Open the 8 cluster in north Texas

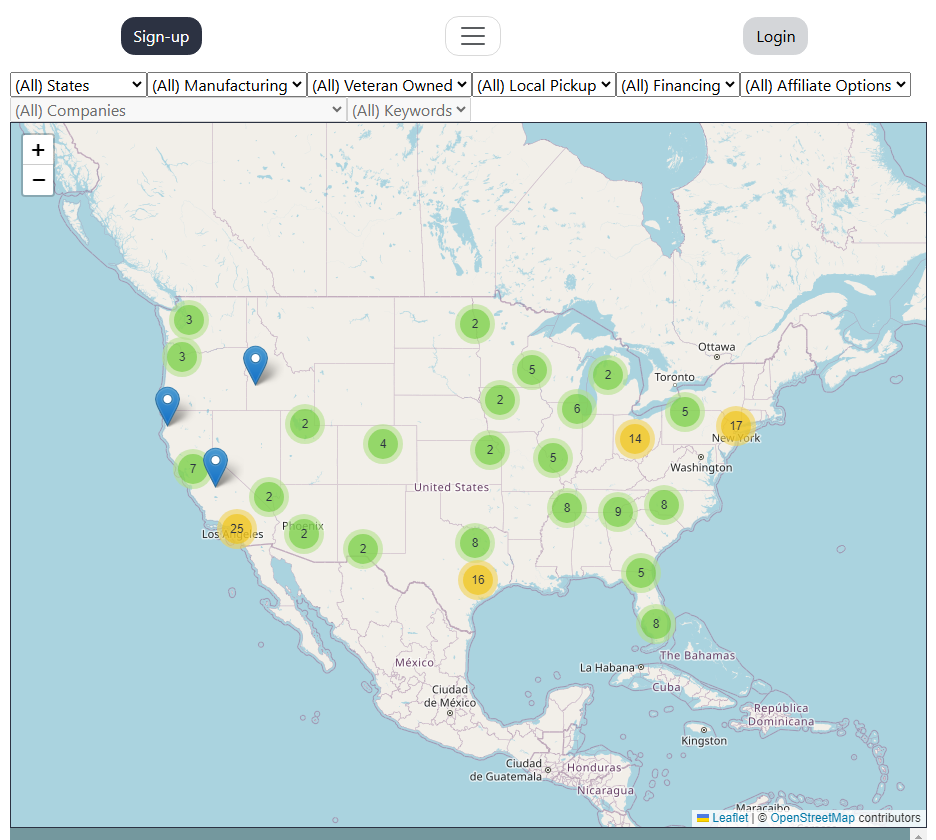tap(475, 543)
